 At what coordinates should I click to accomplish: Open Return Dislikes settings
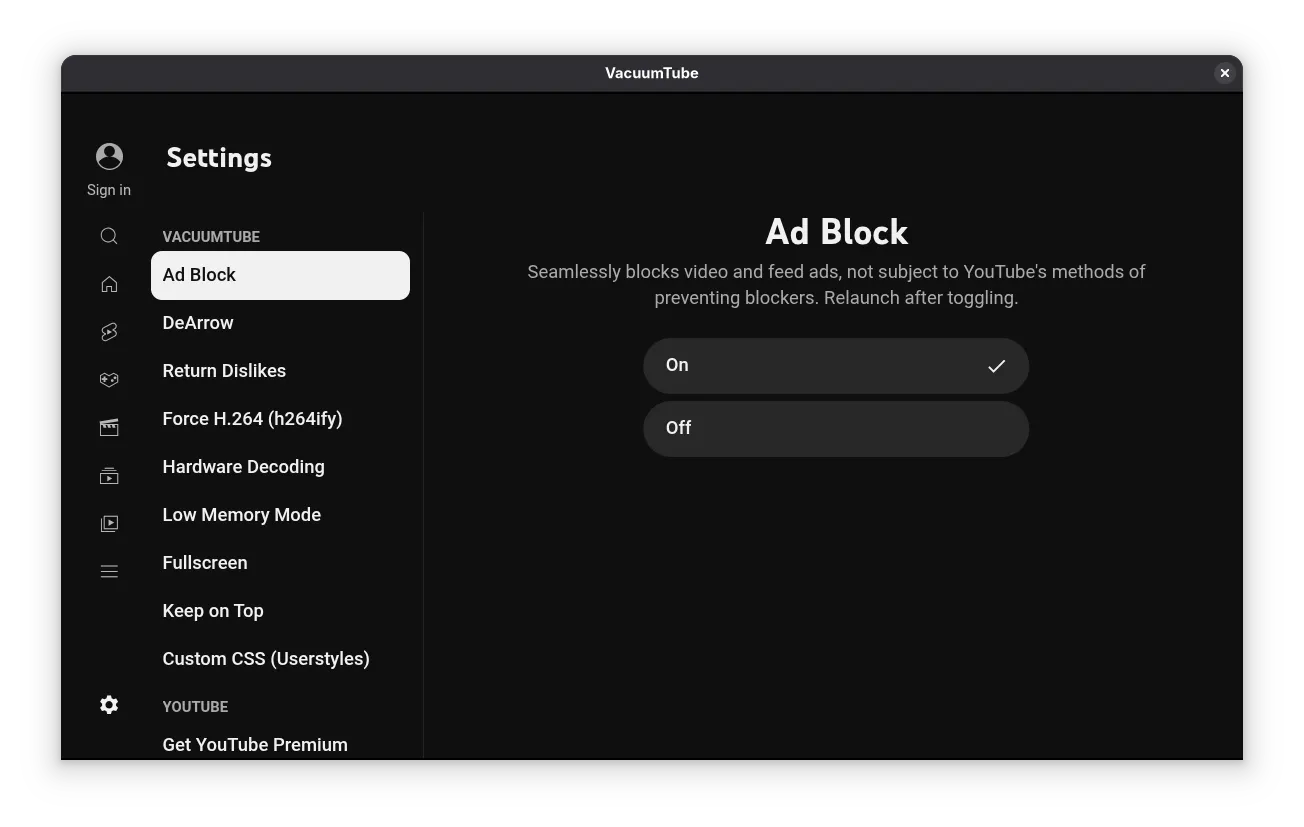(x=224, y=371)
